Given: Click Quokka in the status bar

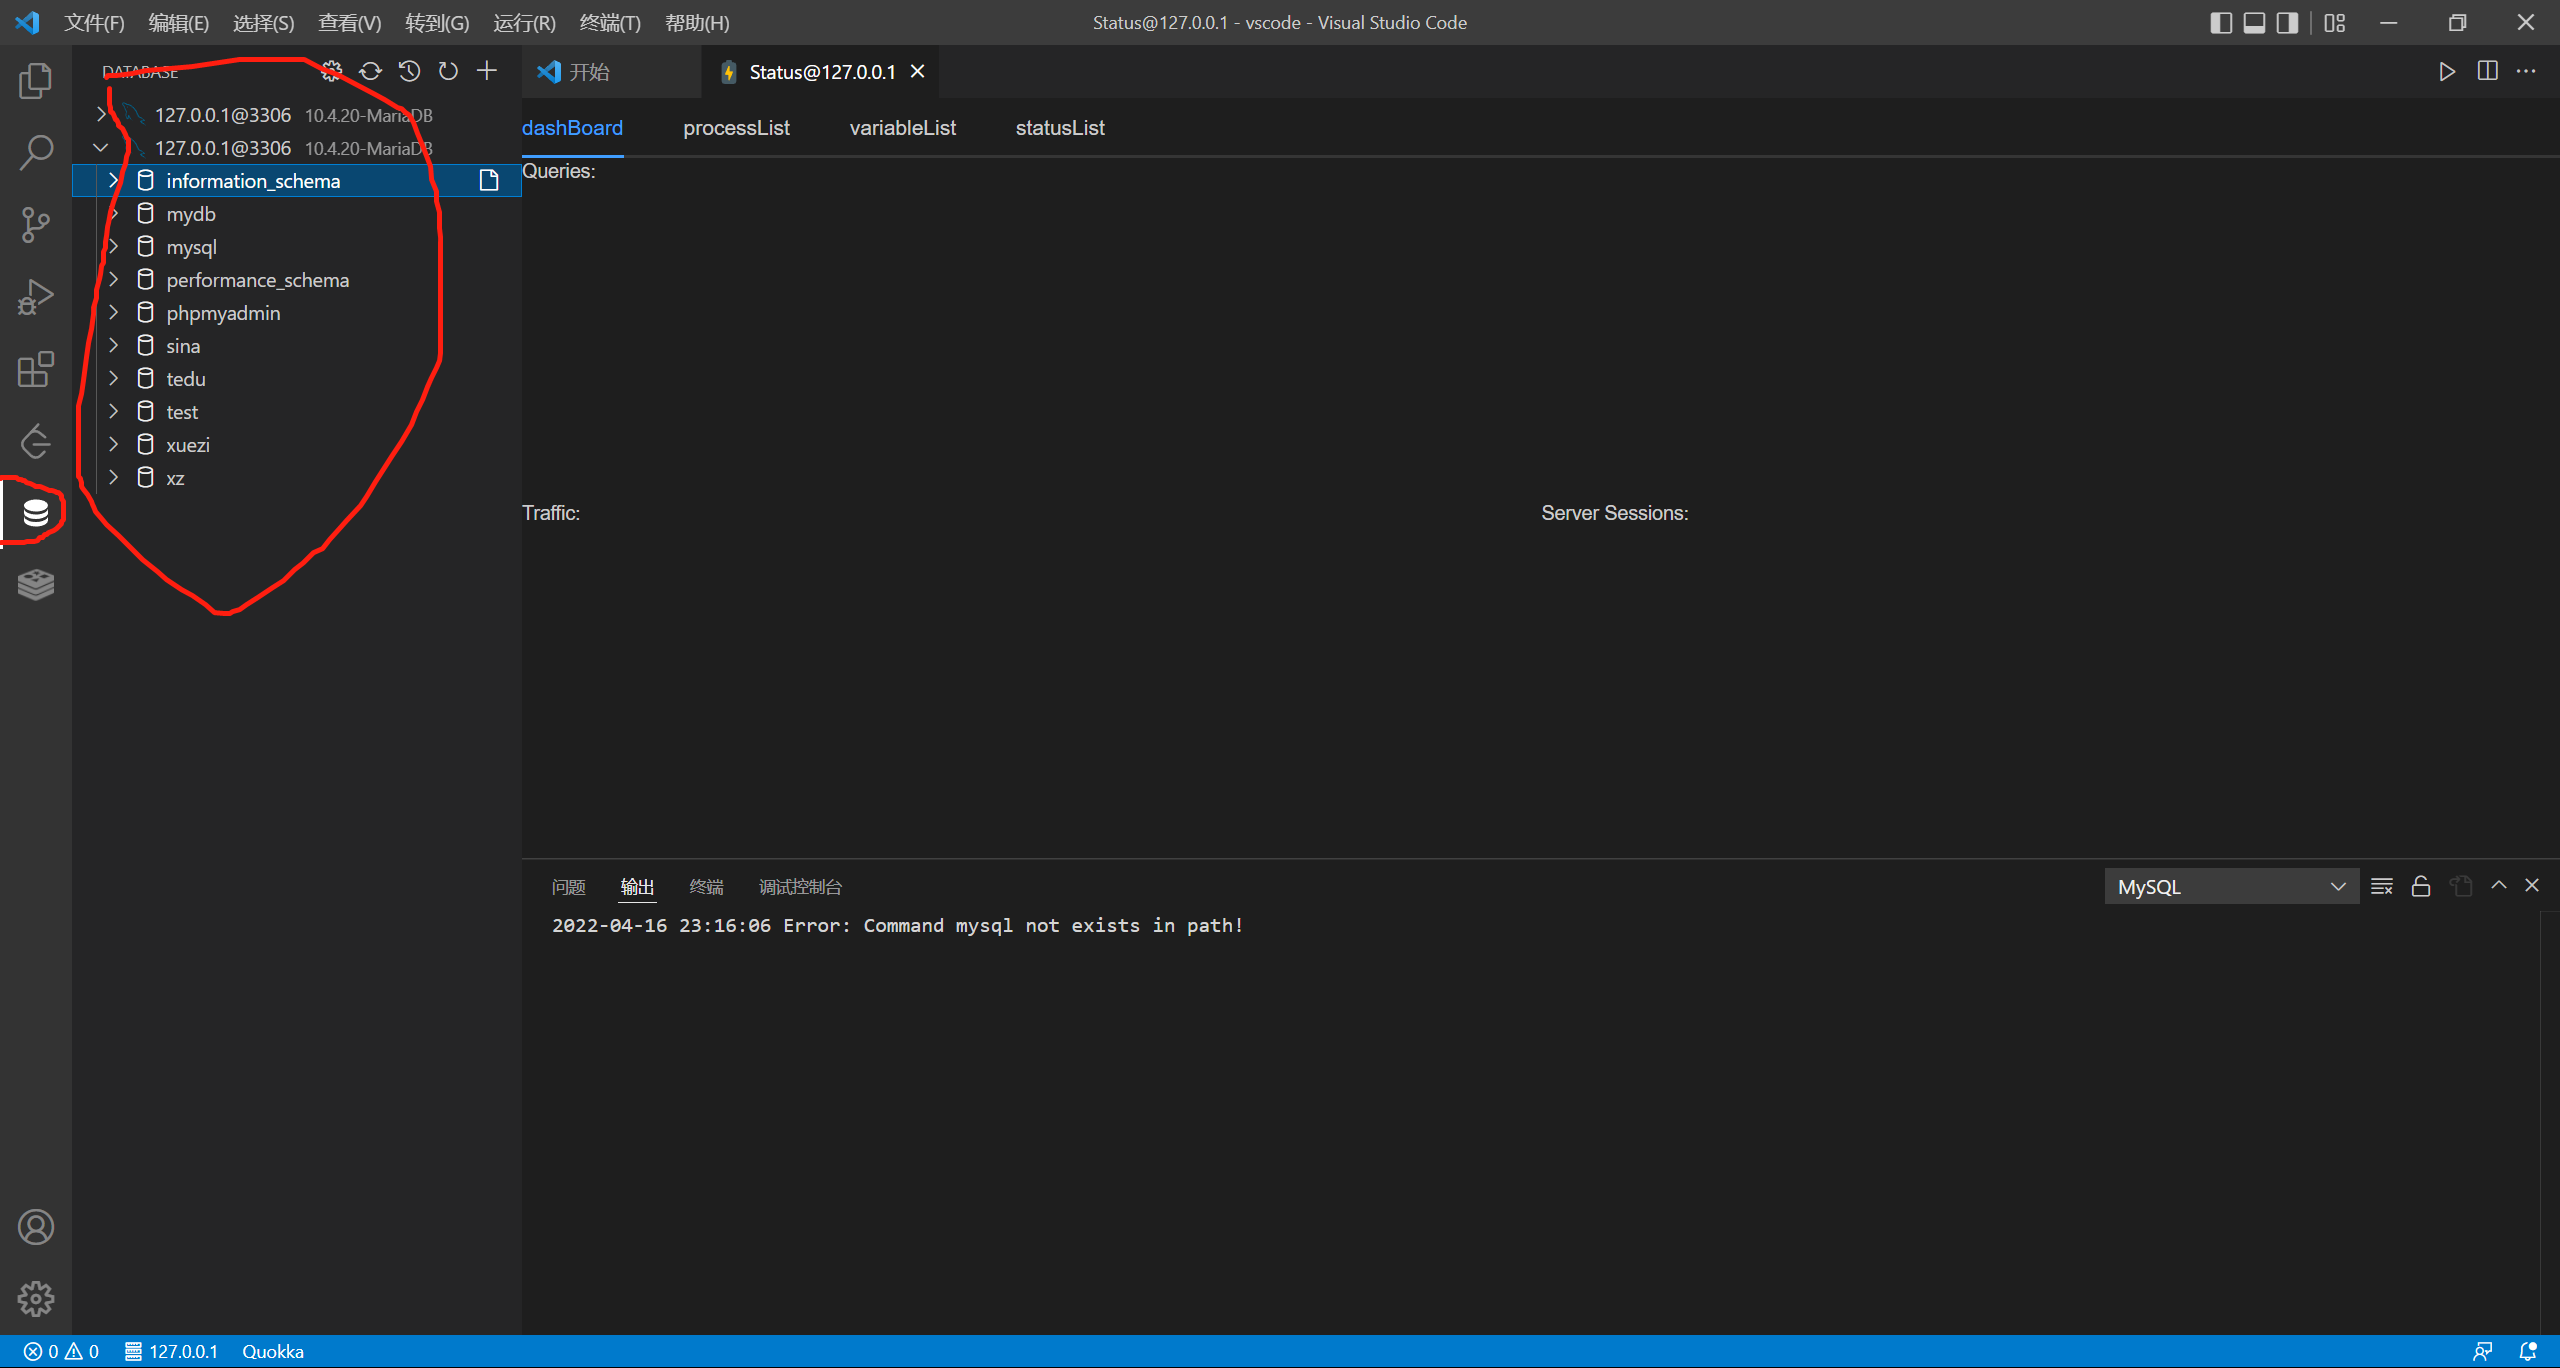Looking at the screenshot, I should (x=272, y=1351).
